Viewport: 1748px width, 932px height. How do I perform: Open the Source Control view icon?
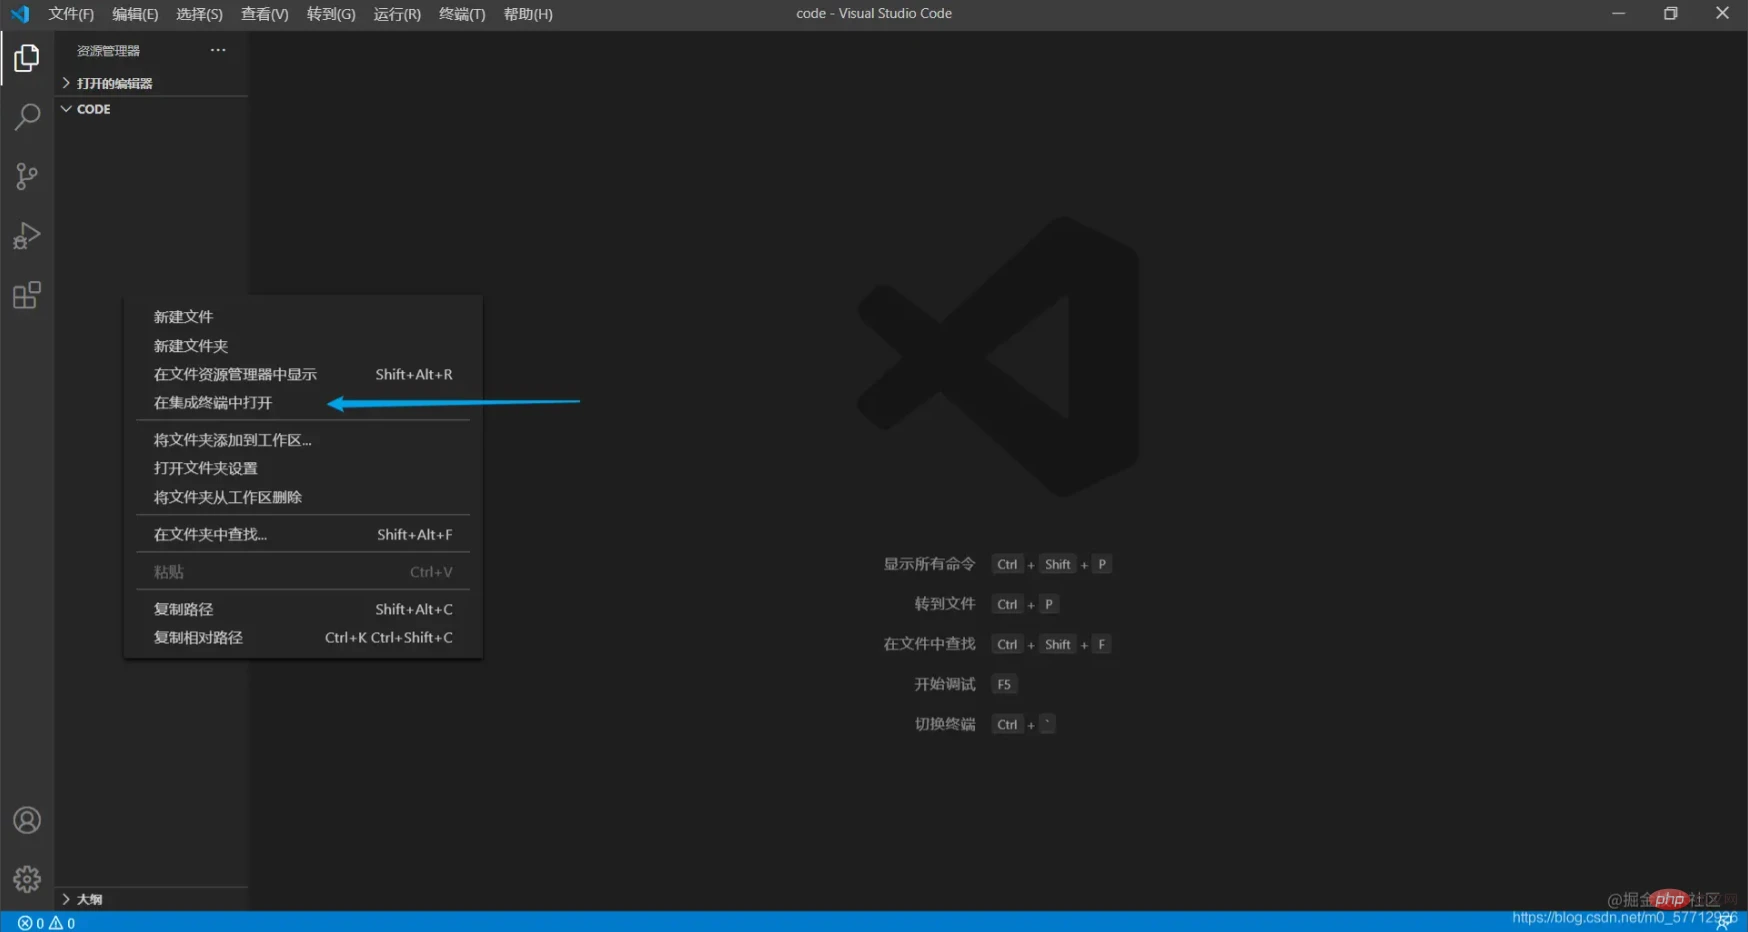pos(27,177)
